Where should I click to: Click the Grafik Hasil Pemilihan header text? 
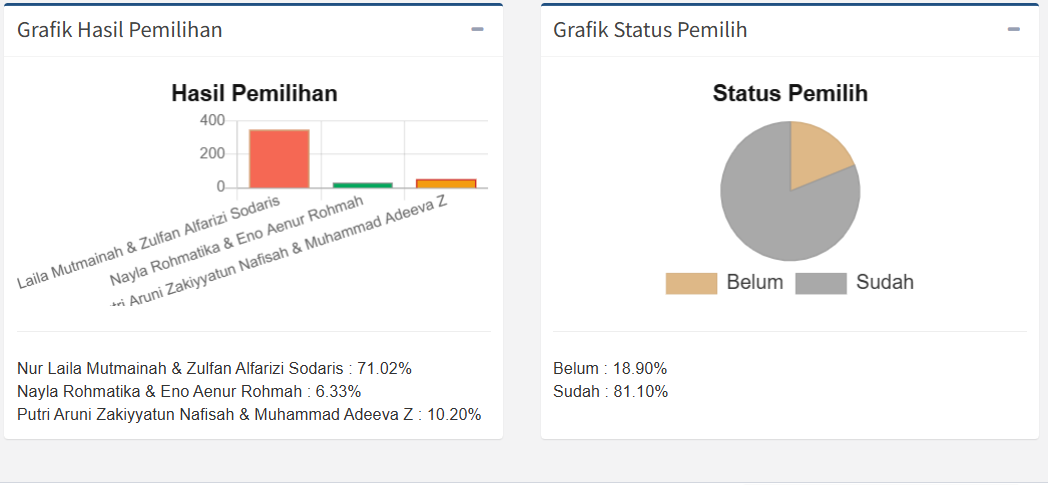(120, 30)
